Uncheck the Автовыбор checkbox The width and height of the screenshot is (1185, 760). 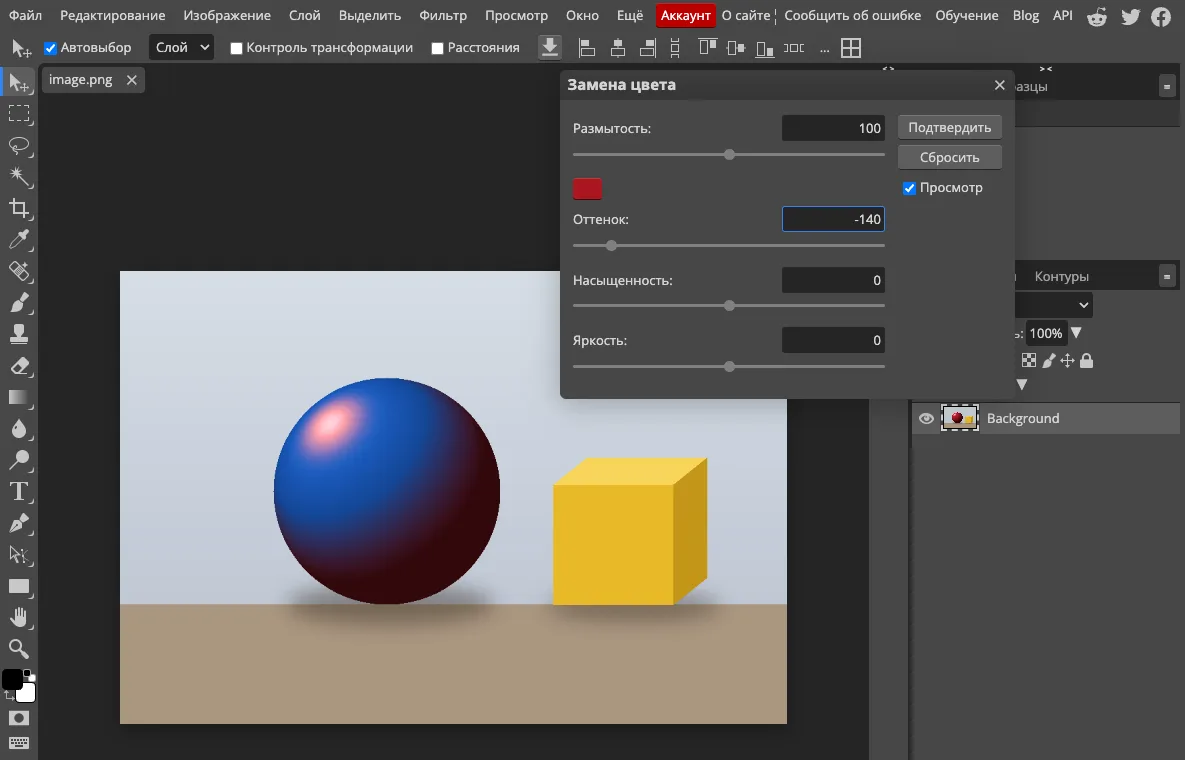click(x=51, y=48)
